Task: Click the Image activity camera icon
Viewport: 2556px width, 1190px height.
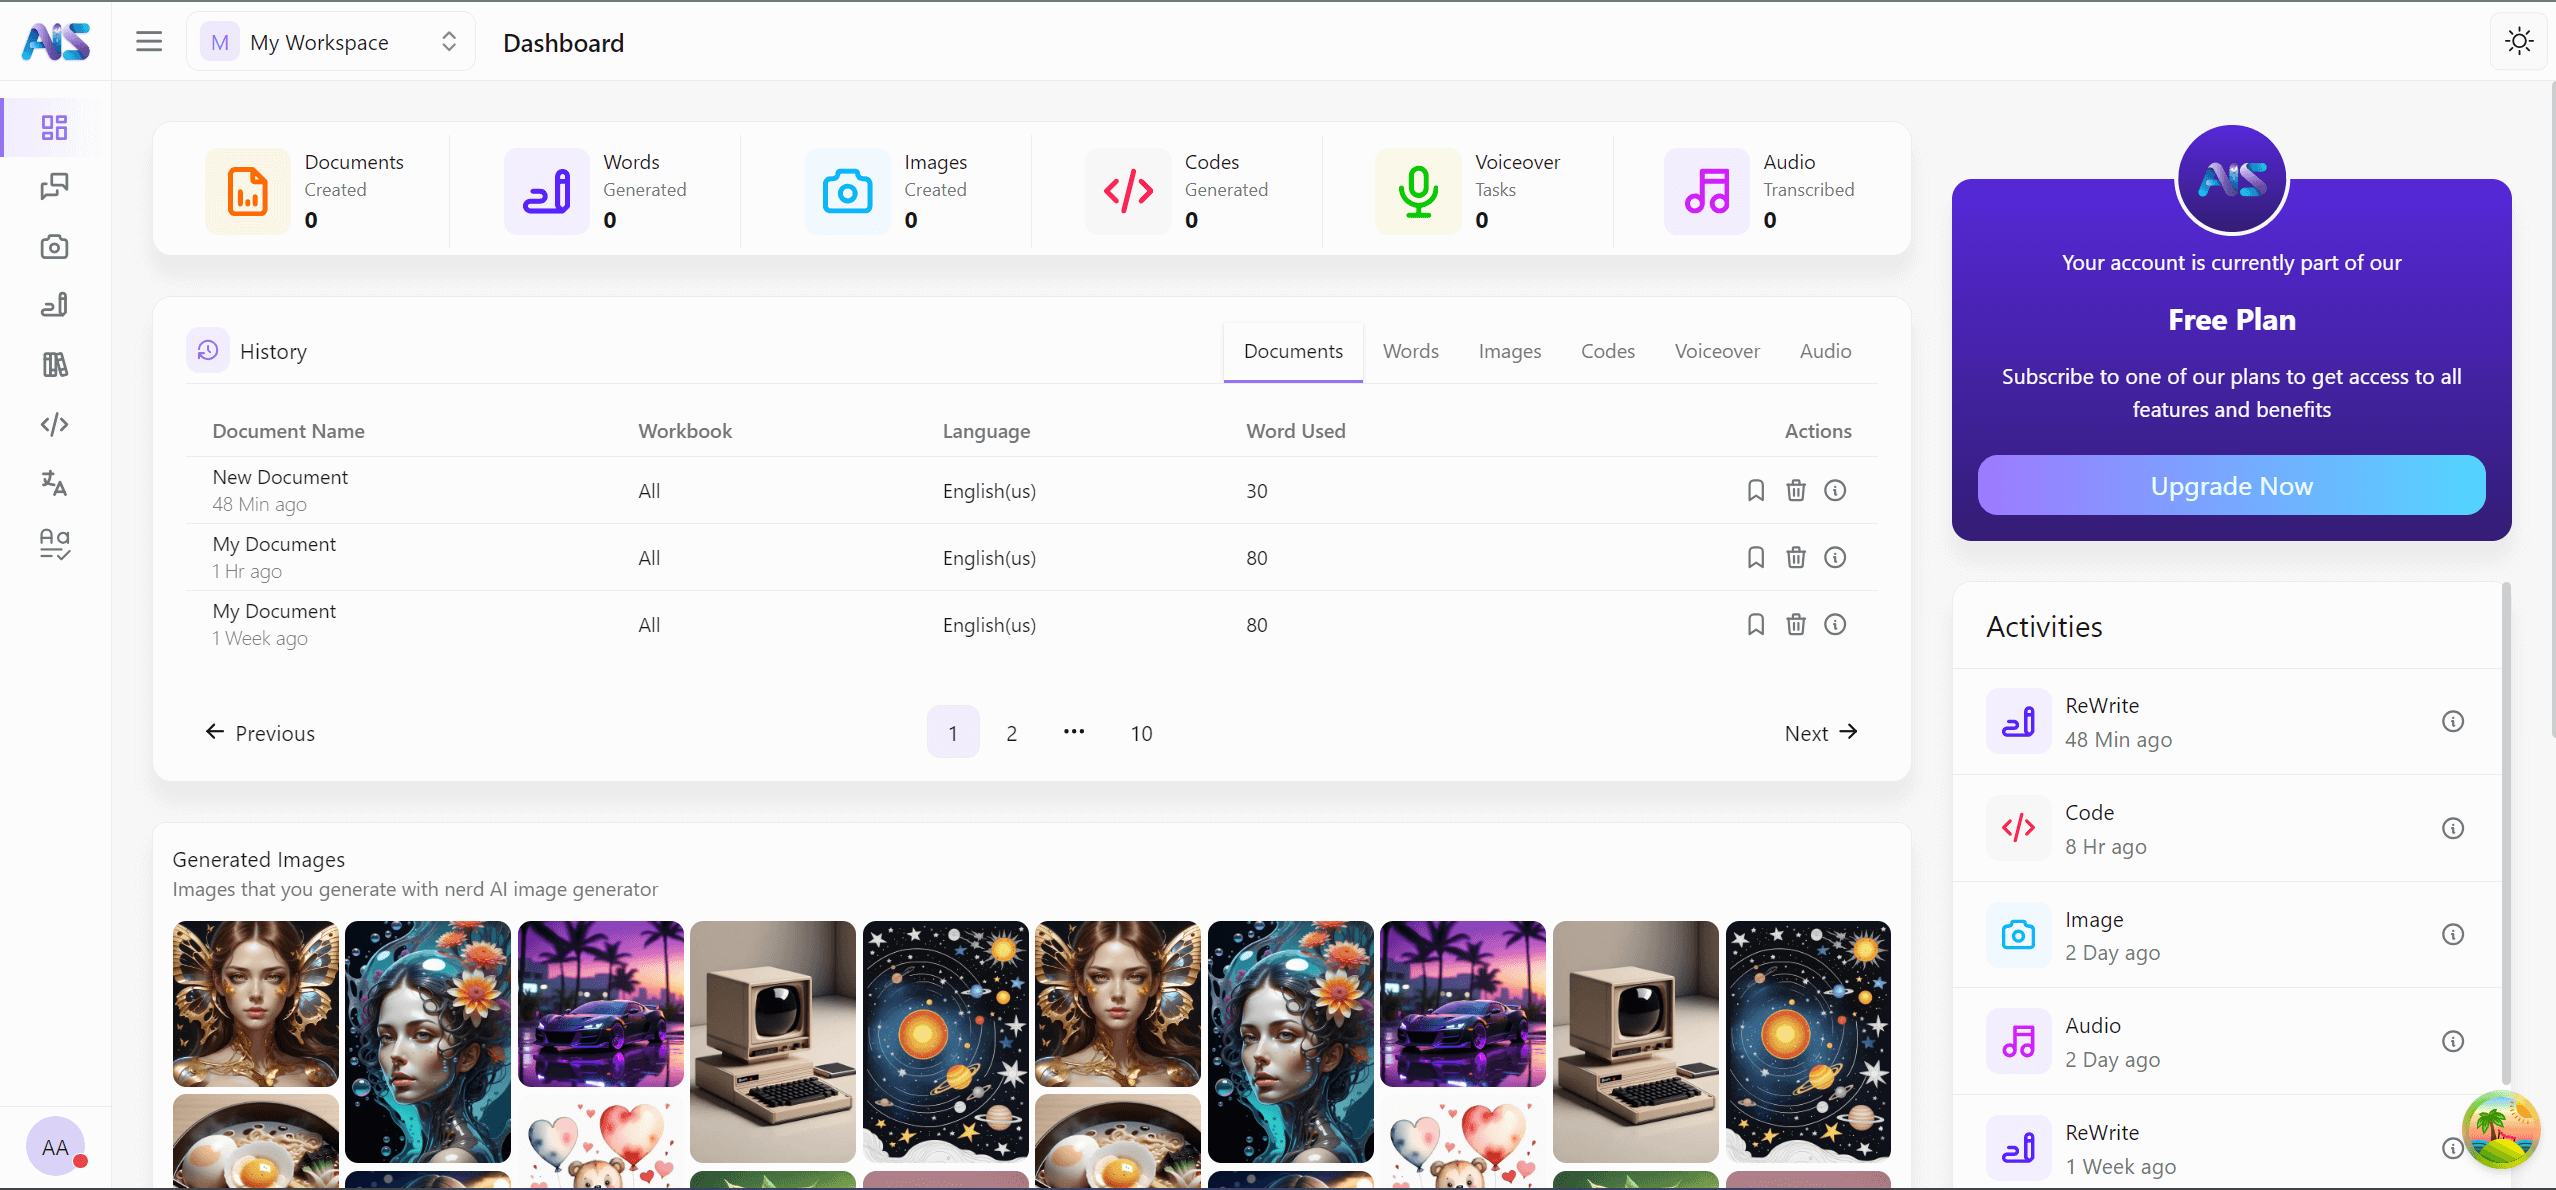Action: pyautogui.click(x=2018, y=935)
